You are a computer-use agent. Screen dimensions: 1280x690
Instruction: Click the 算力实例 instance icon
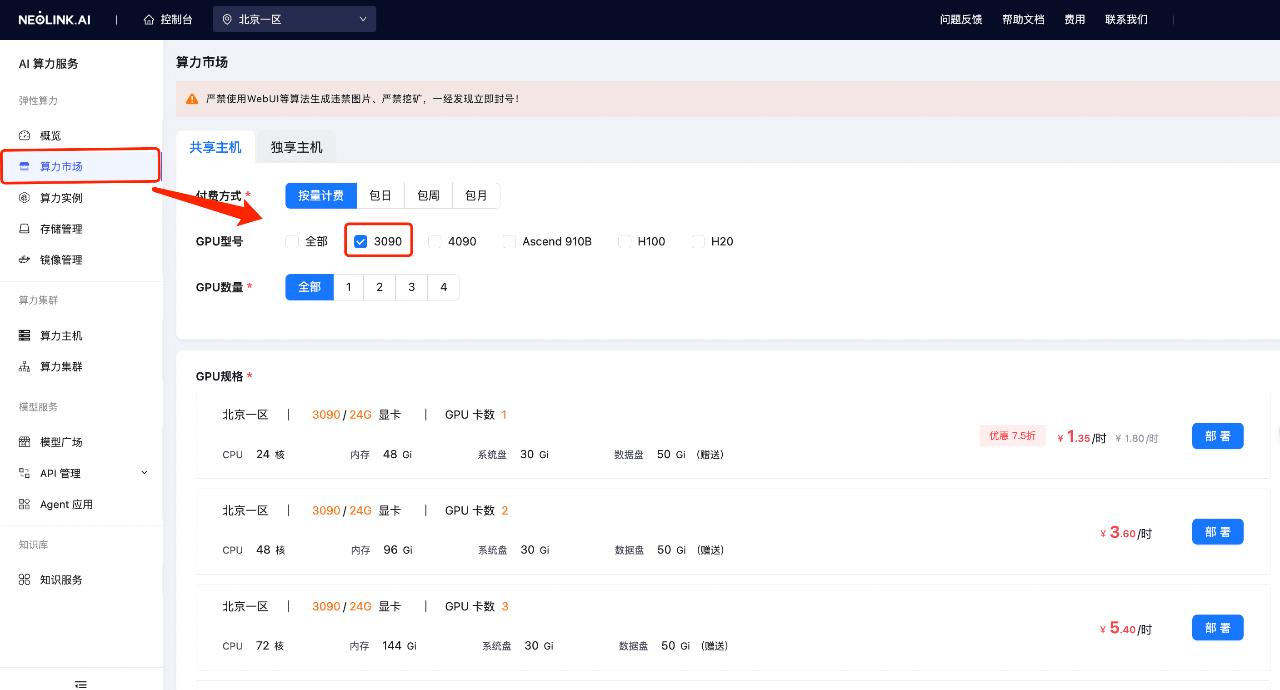pyautogui.click(x=25, y=198)
